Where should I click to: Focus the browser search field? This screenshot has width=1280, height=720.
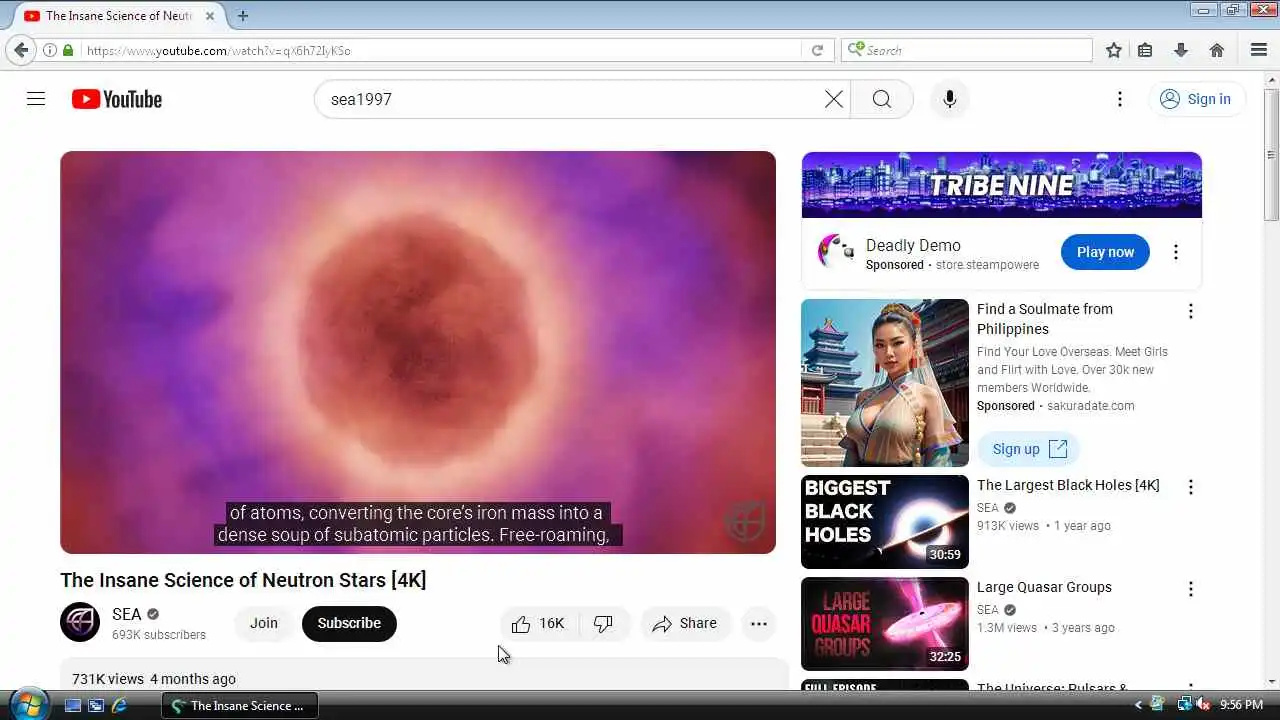pyautogui.click(x=968, y=50)
